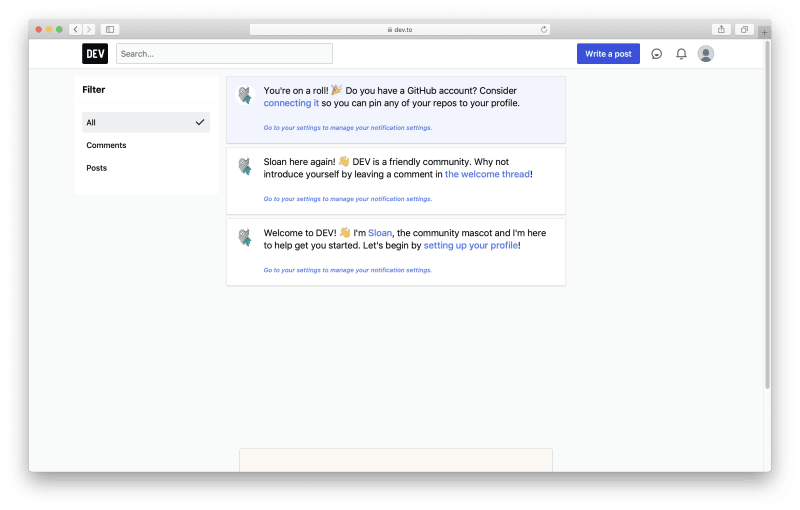Click Safari's share button
This screenshot has height=510, width=800.
[721, 30]
